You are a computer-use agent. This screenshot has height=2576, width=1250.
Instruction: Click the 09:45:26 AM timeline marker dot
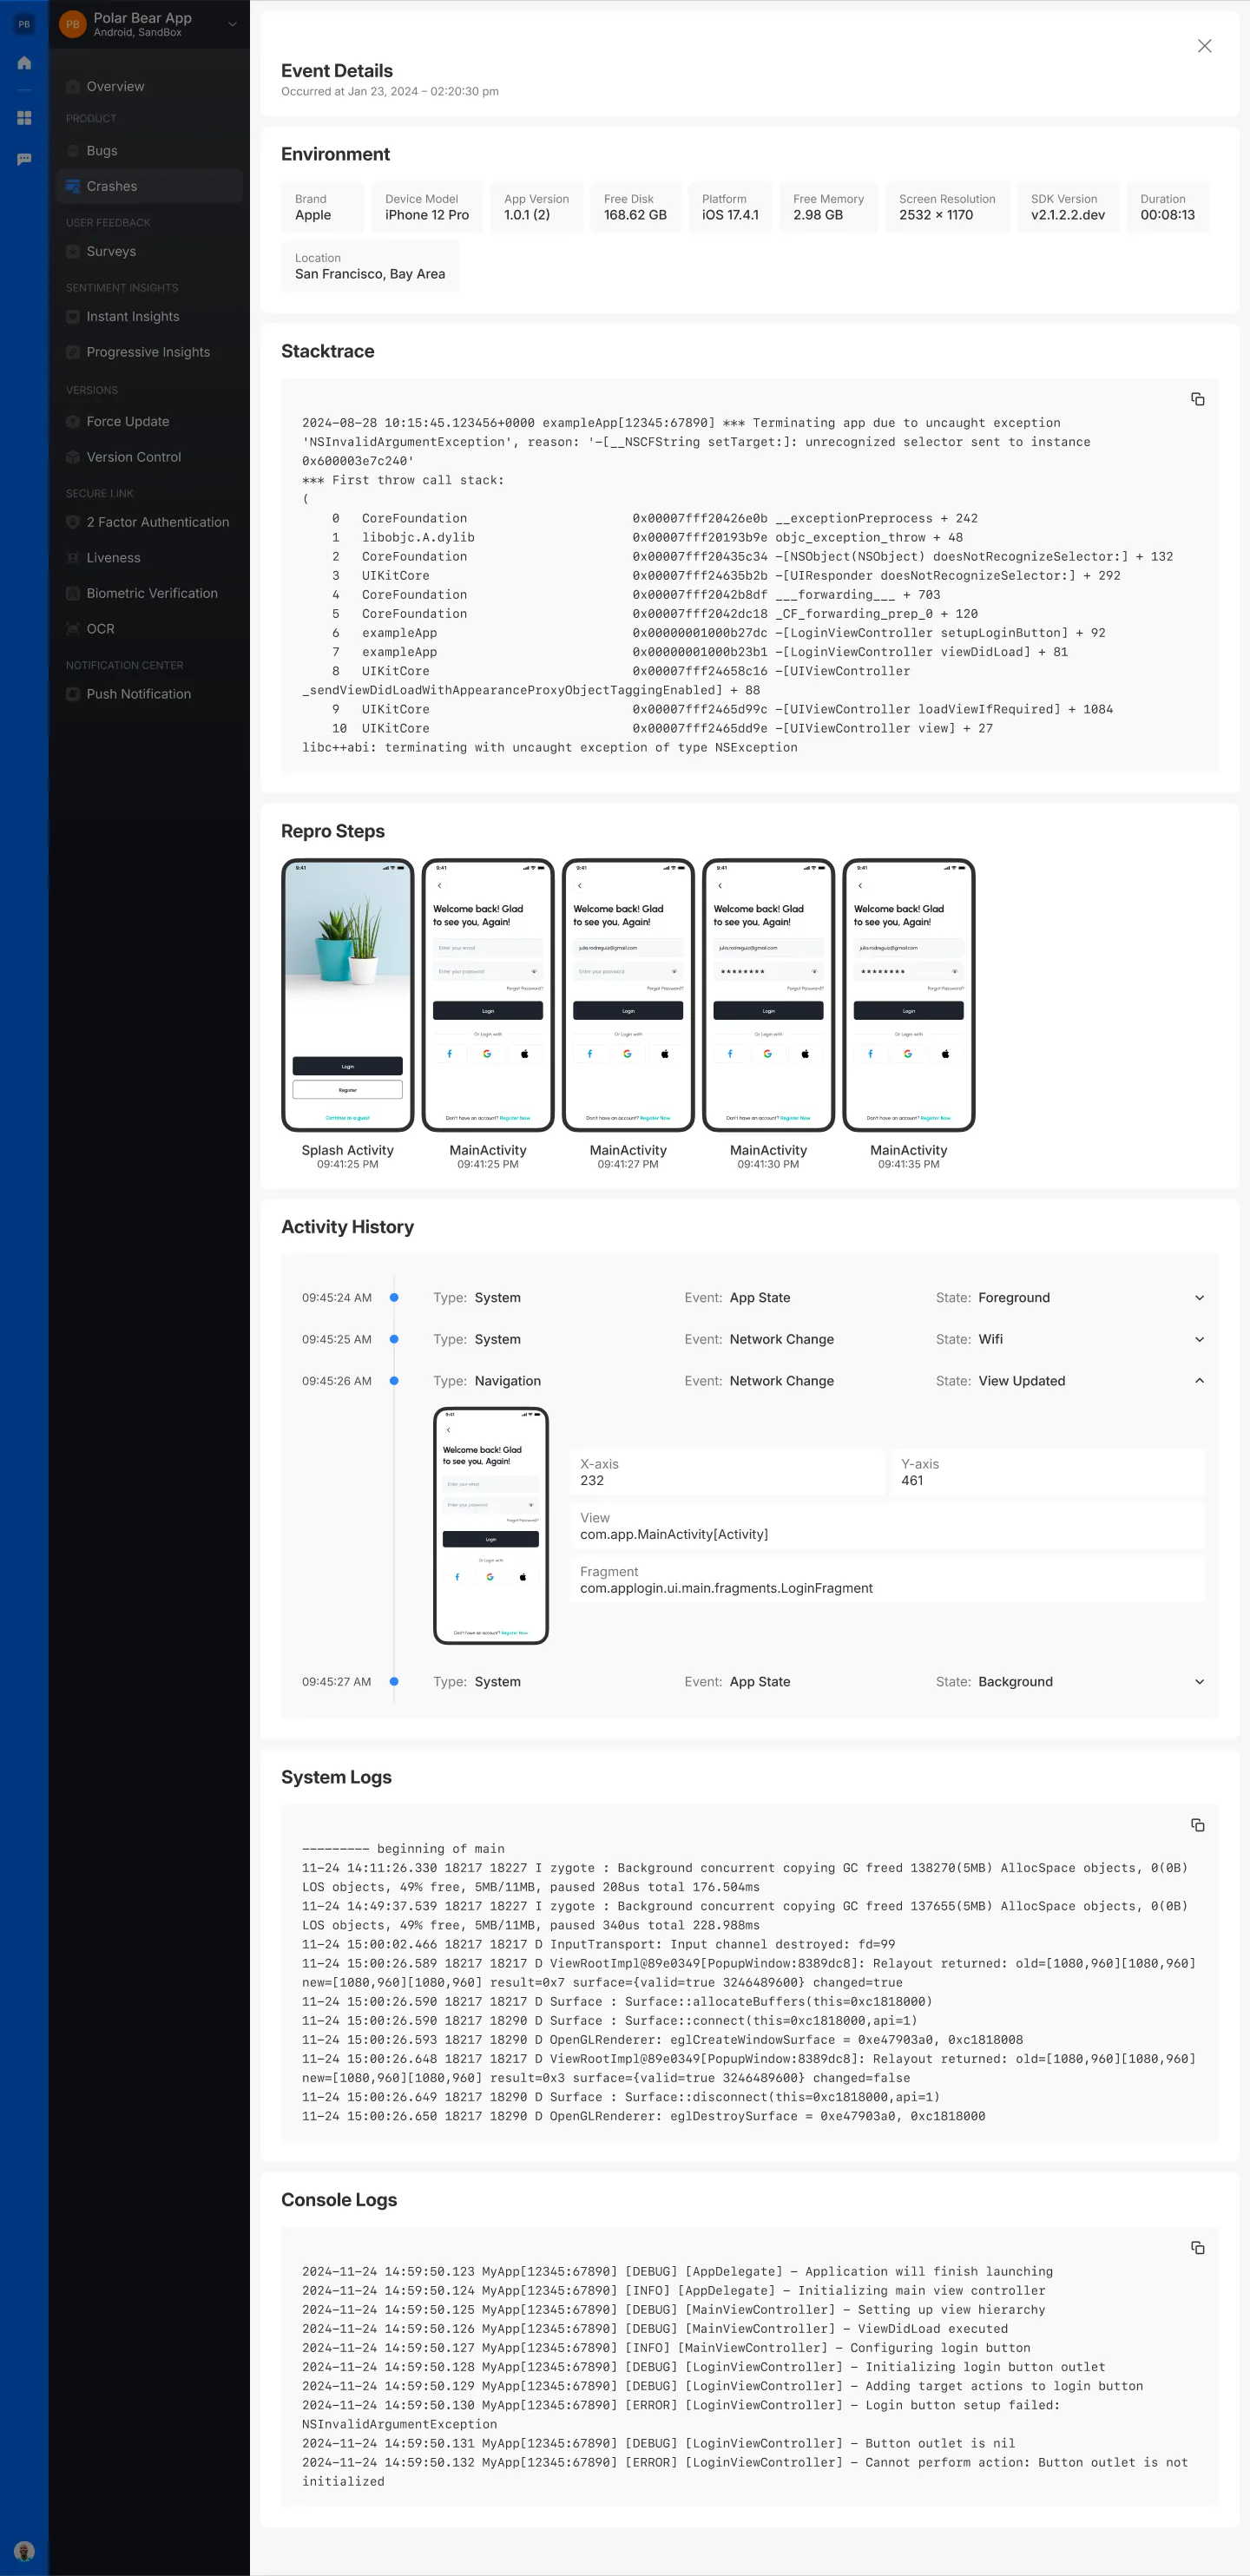394,1381
